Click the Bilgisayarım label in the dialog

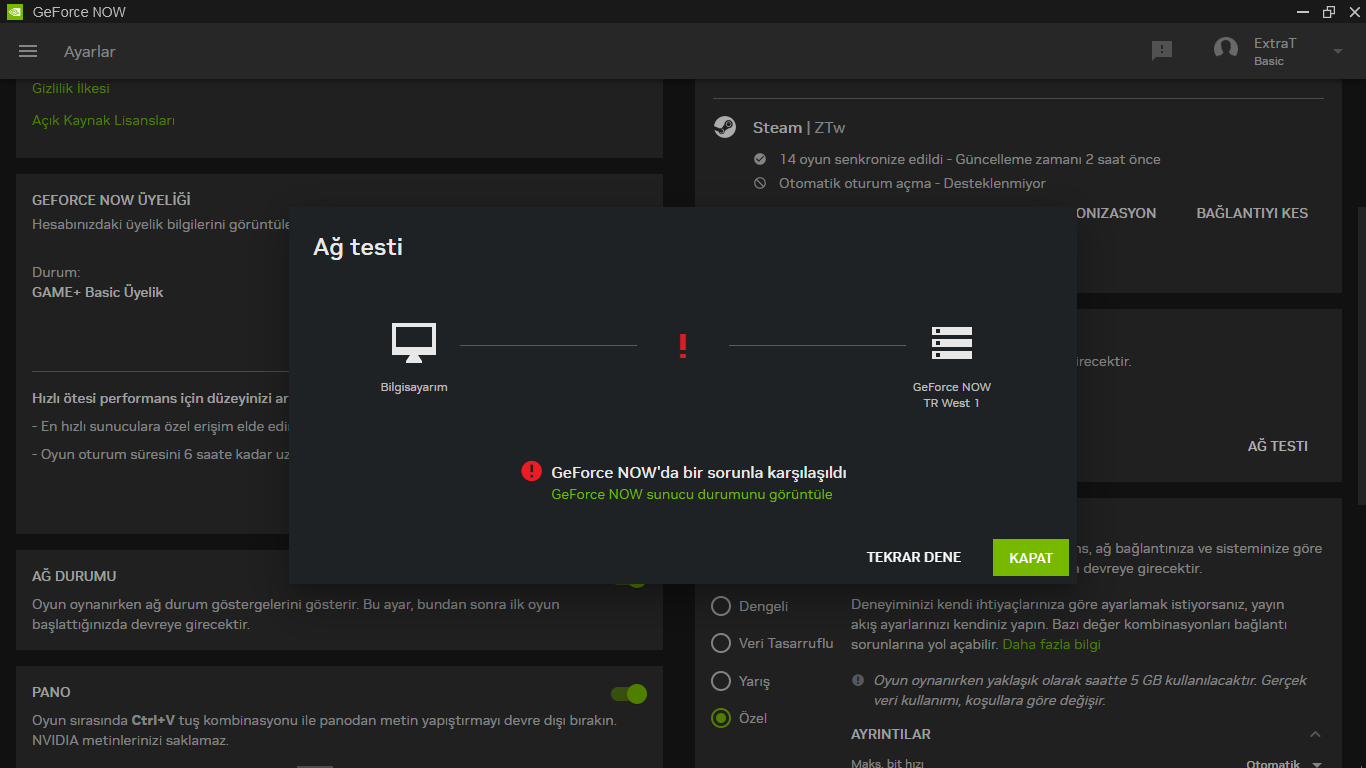point(414,387)
